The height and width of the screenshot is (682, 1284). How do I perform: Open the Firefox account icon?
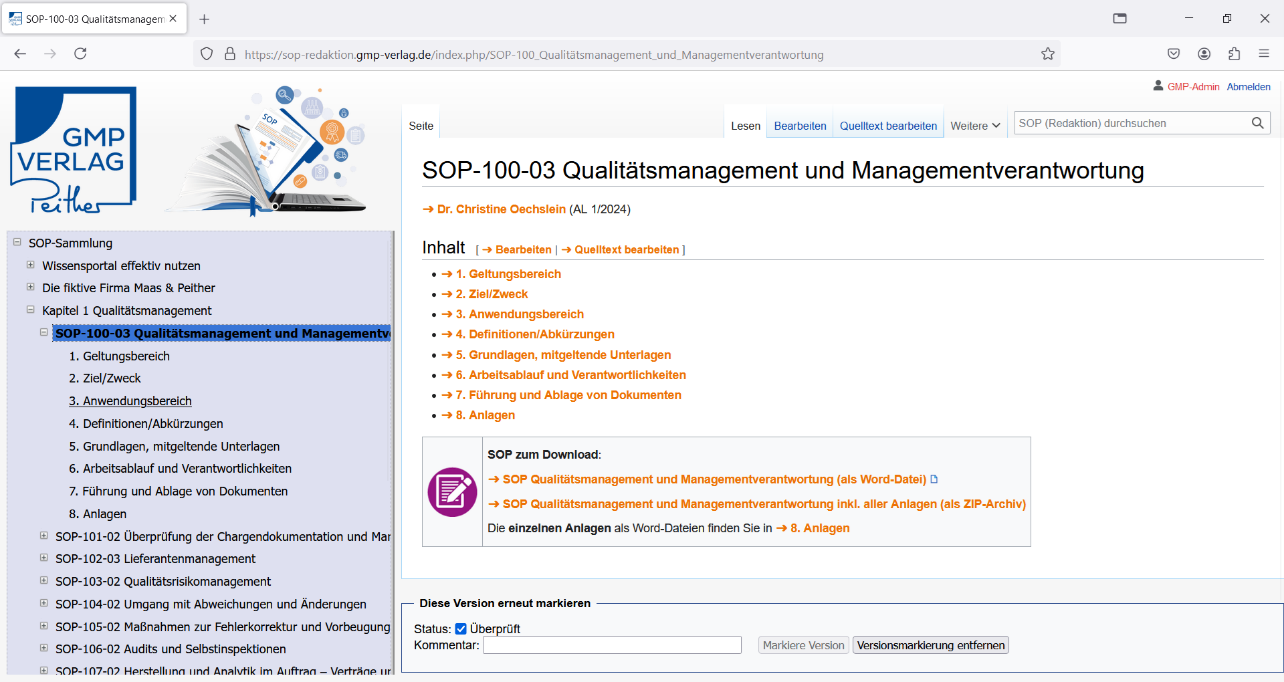(1204, 54)
